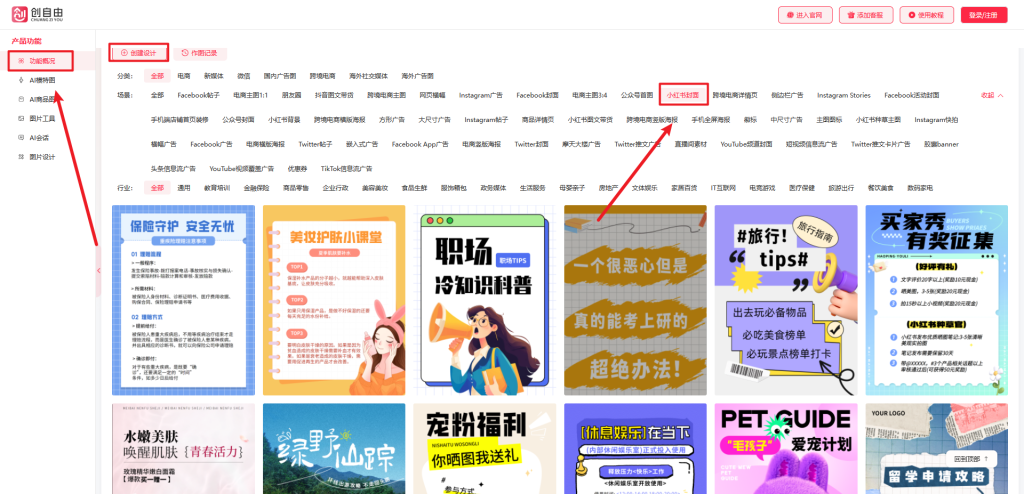Click the 创自由 logo

point(39,14)
